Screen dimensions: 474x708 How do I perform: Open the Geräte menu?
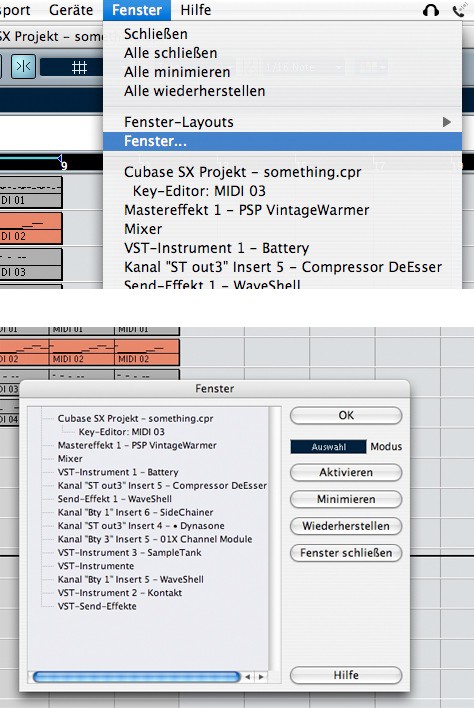coord(71,10)
